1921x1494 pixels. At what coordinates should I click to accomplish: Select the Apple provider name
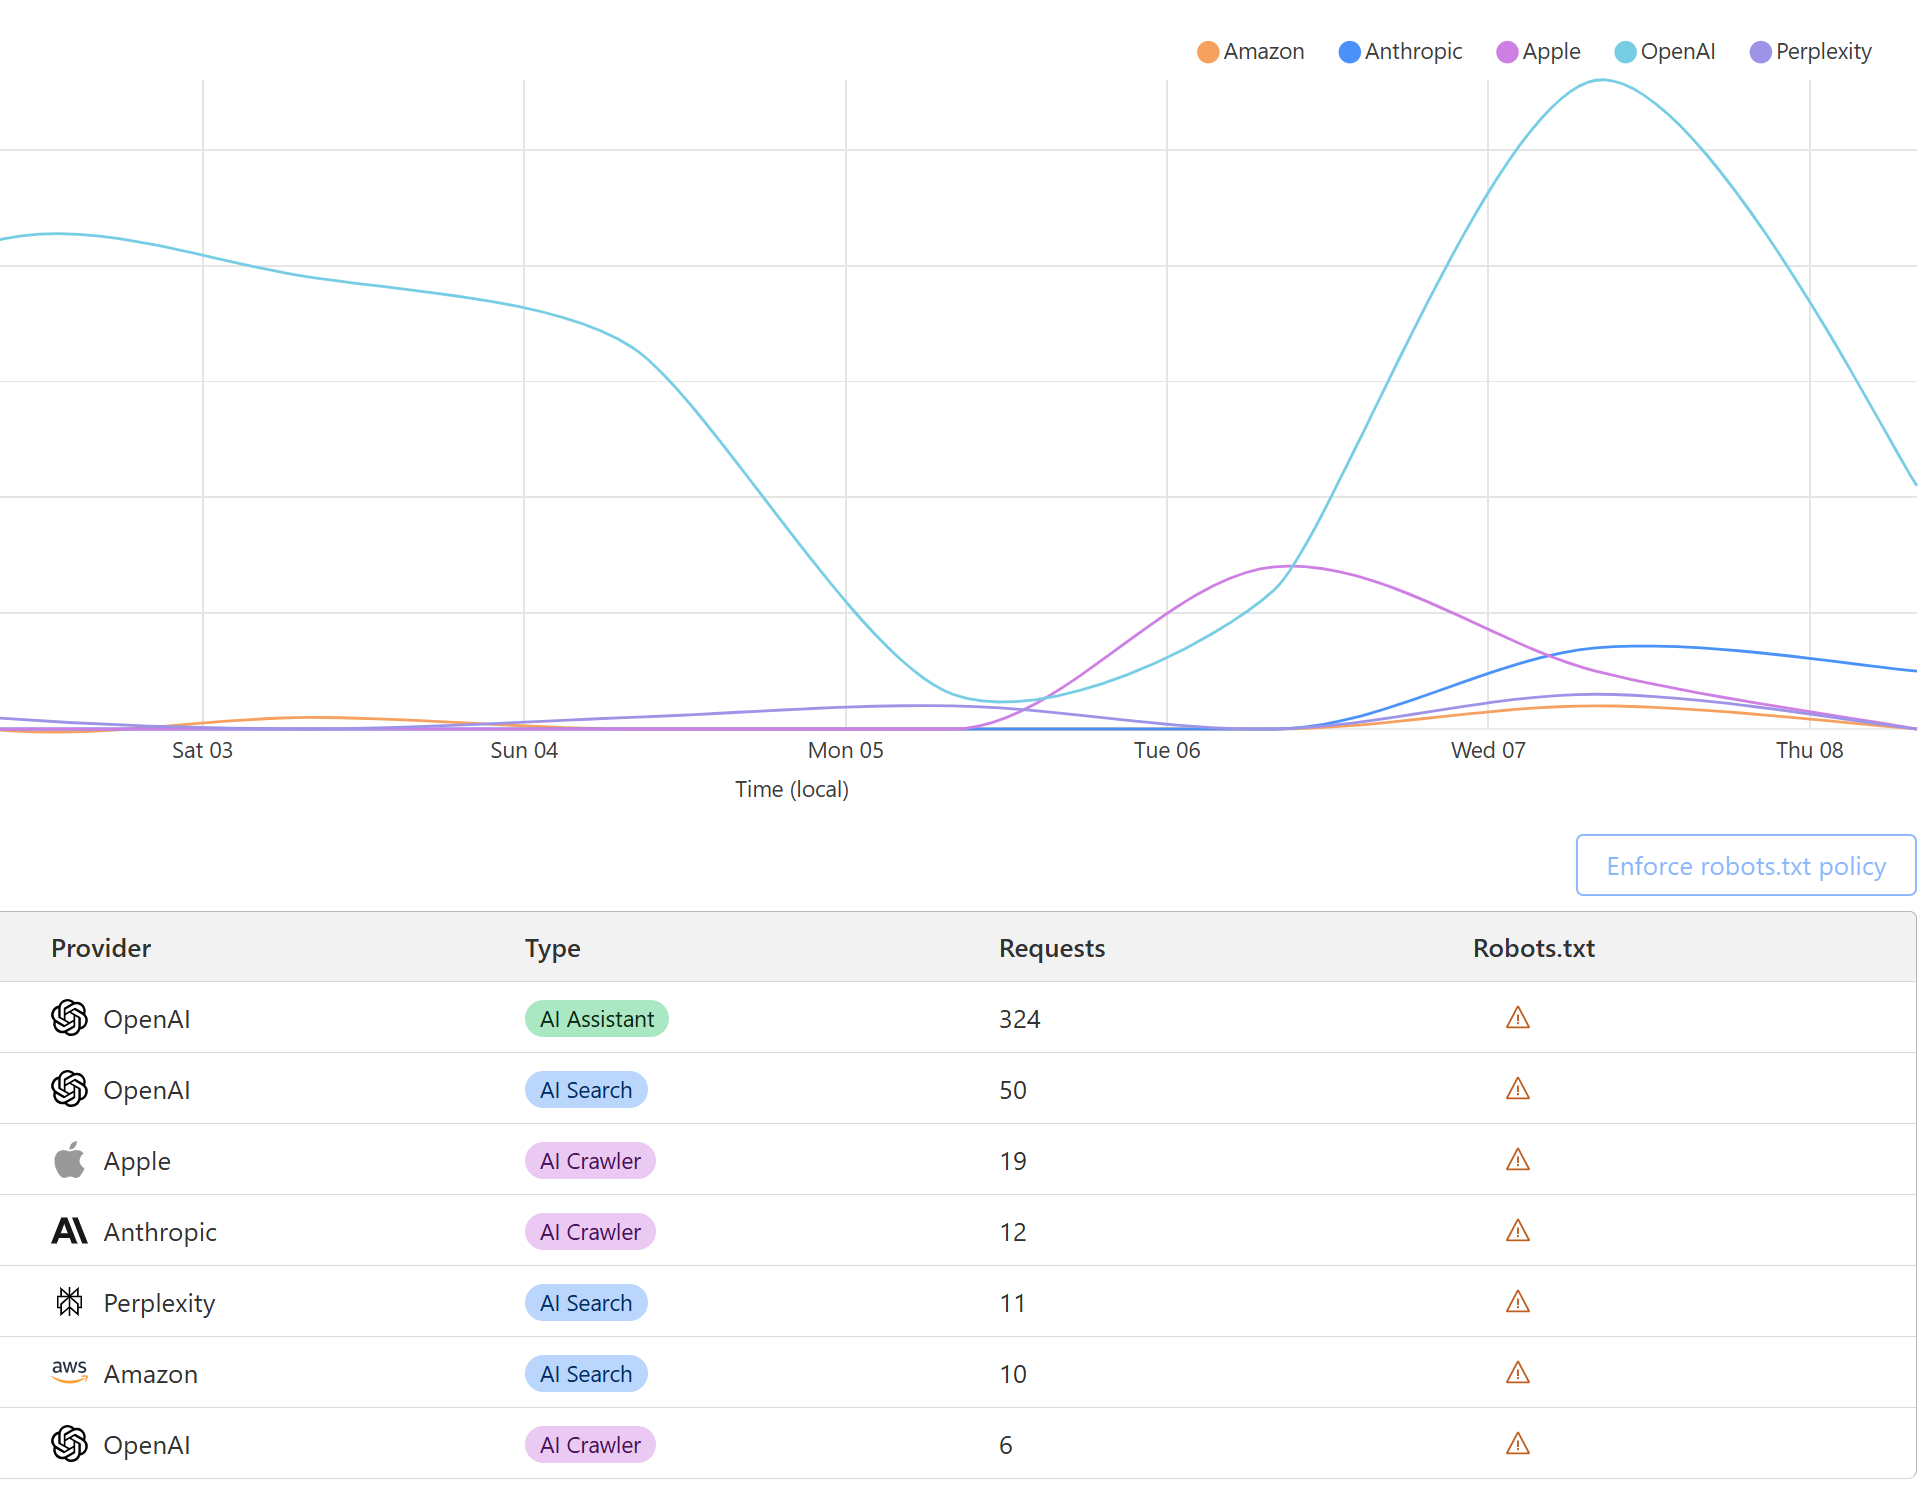137,1161
